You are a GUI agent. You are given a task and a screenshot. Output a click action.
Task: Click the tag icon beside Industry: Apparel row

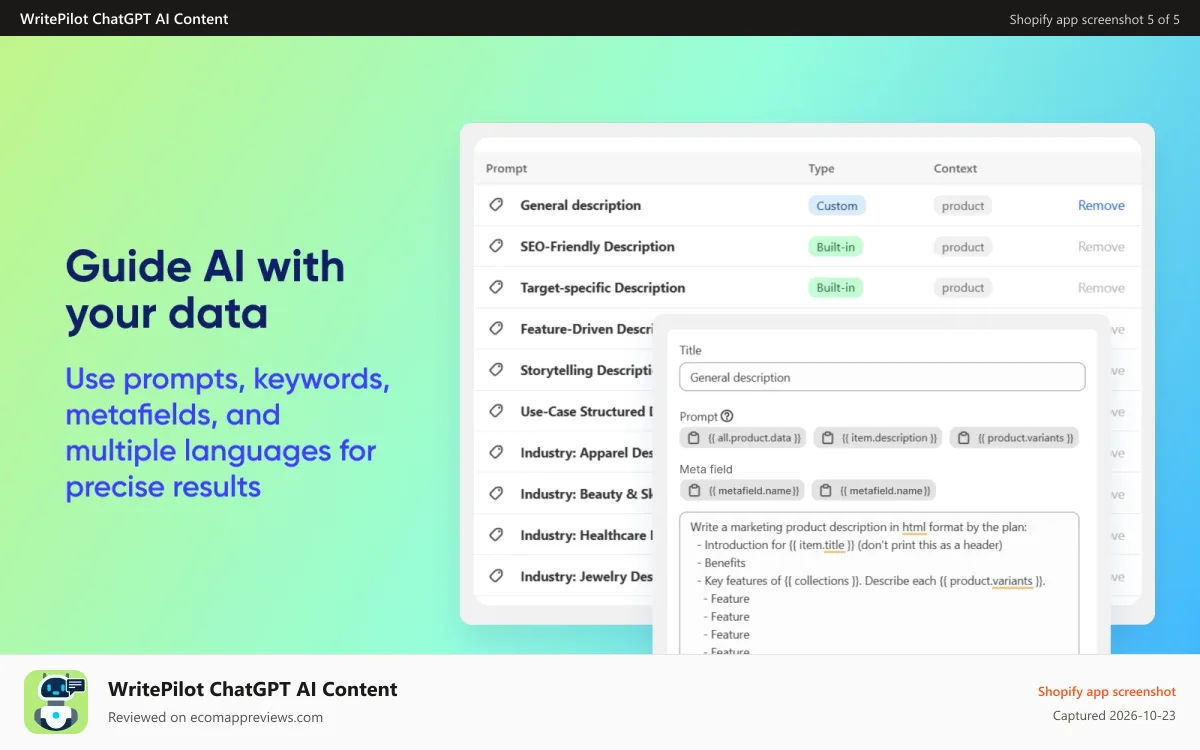[496, 452]
